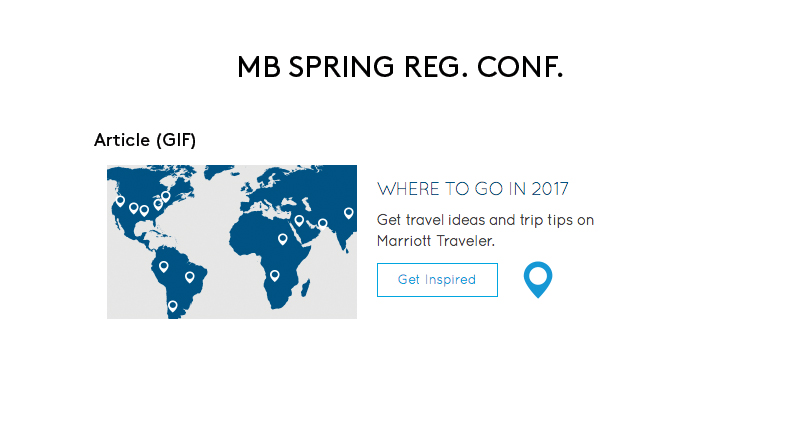Select the pin in northwestern South America
This screenshot has width=800, height=421.
tap(164, 266)
